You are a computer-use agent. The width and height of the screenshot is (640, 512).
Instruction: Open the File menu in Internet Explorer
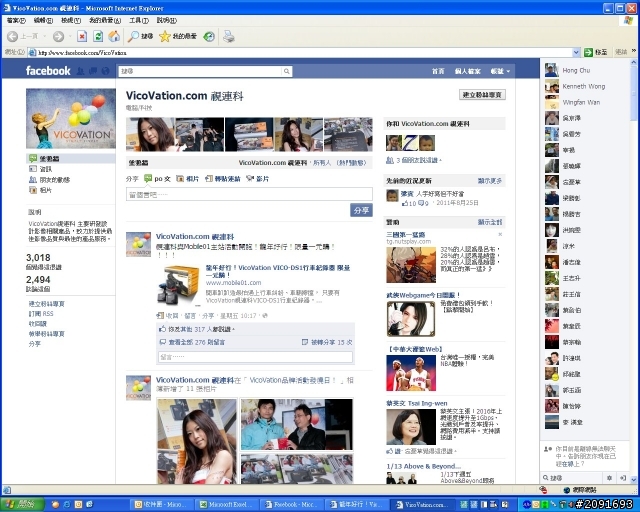coord(16,20)
